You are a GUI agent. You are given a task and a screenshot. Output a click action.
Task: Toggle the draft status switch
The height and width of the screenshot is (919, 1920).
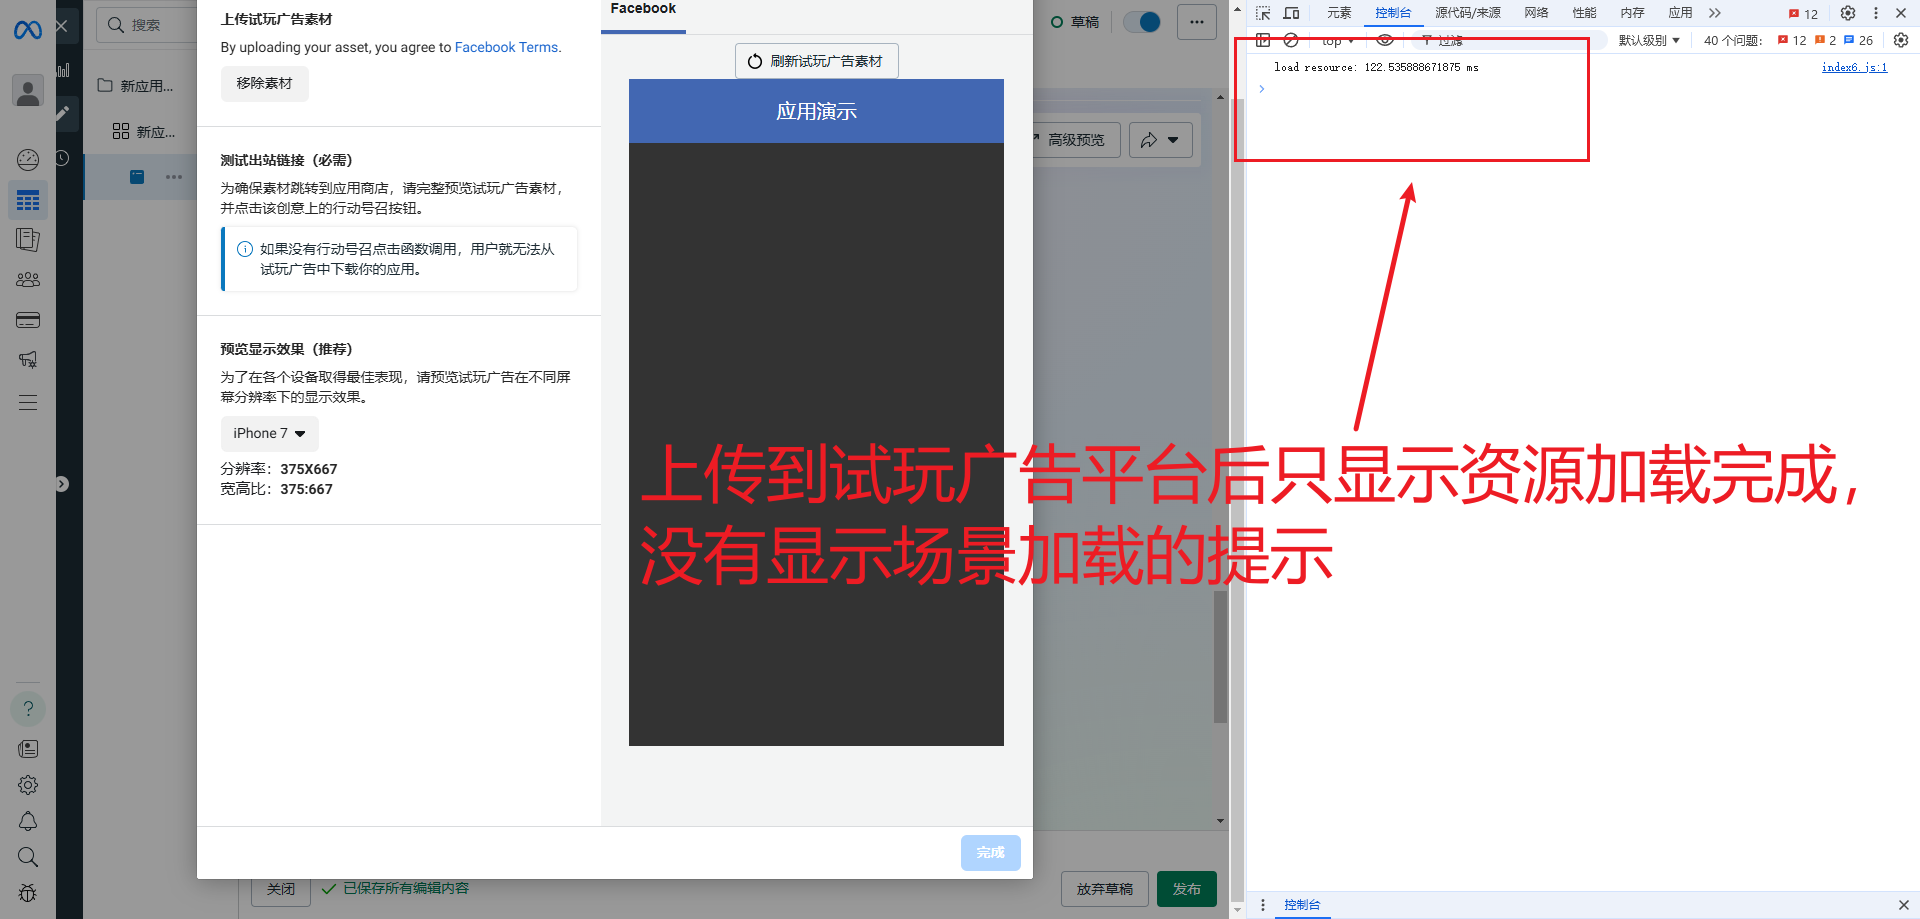(1142, 22)
